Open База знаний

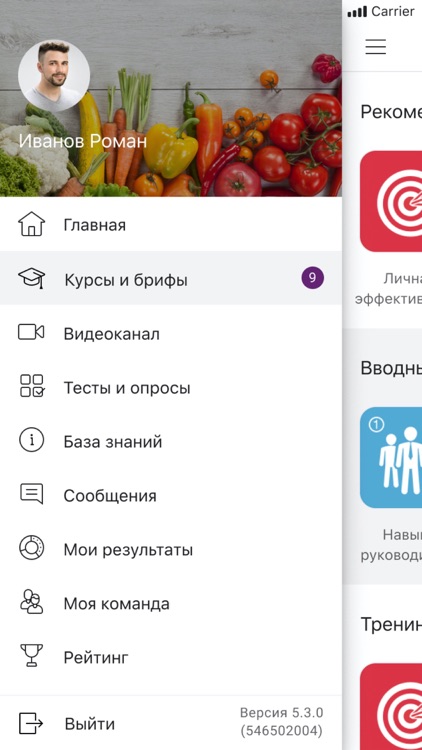click(x=171, y=441)
